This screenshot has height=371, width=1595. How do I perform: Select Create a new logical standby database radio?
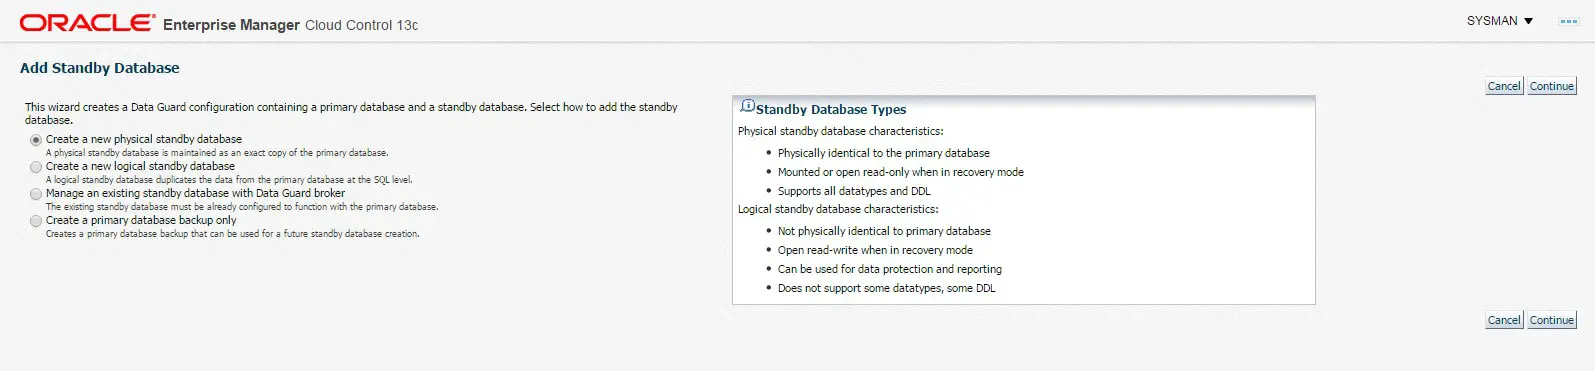coord(36,167)
